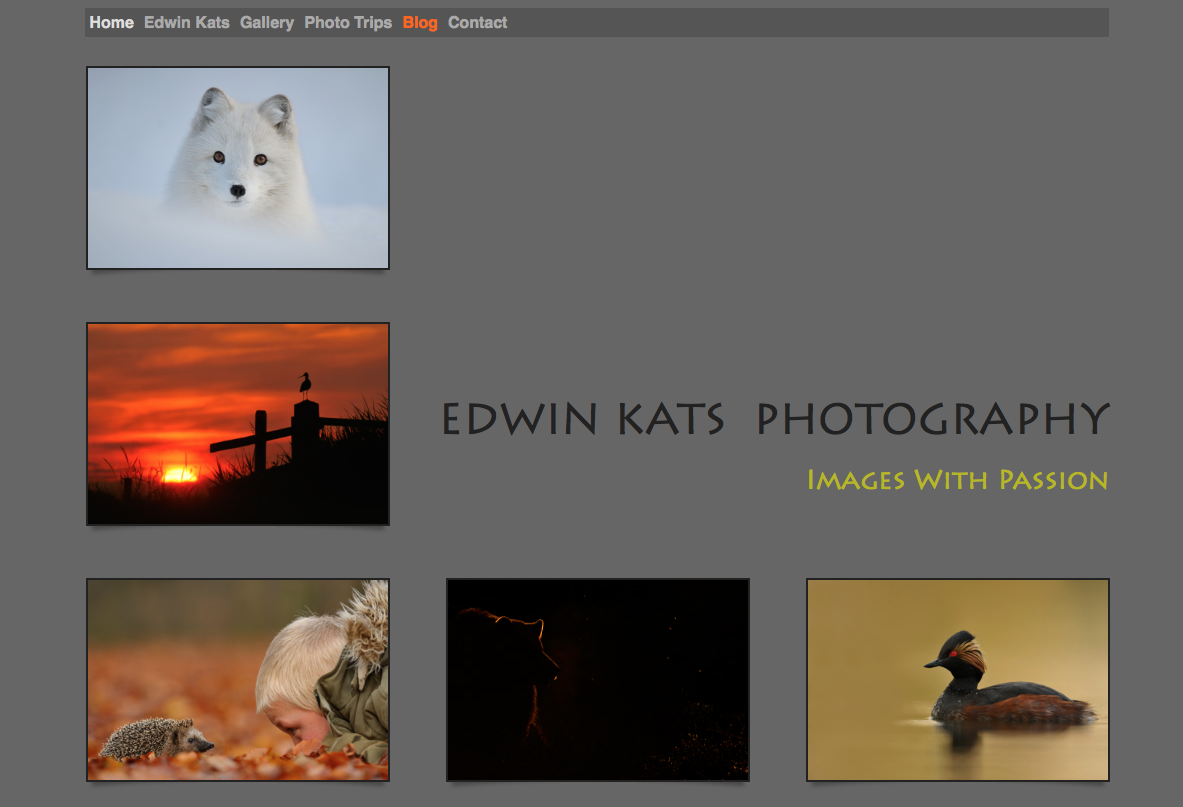Open the orange Blog link
Image resolution: width=1183 pixels, height=807 pixels.
click(x=420, y=22)
